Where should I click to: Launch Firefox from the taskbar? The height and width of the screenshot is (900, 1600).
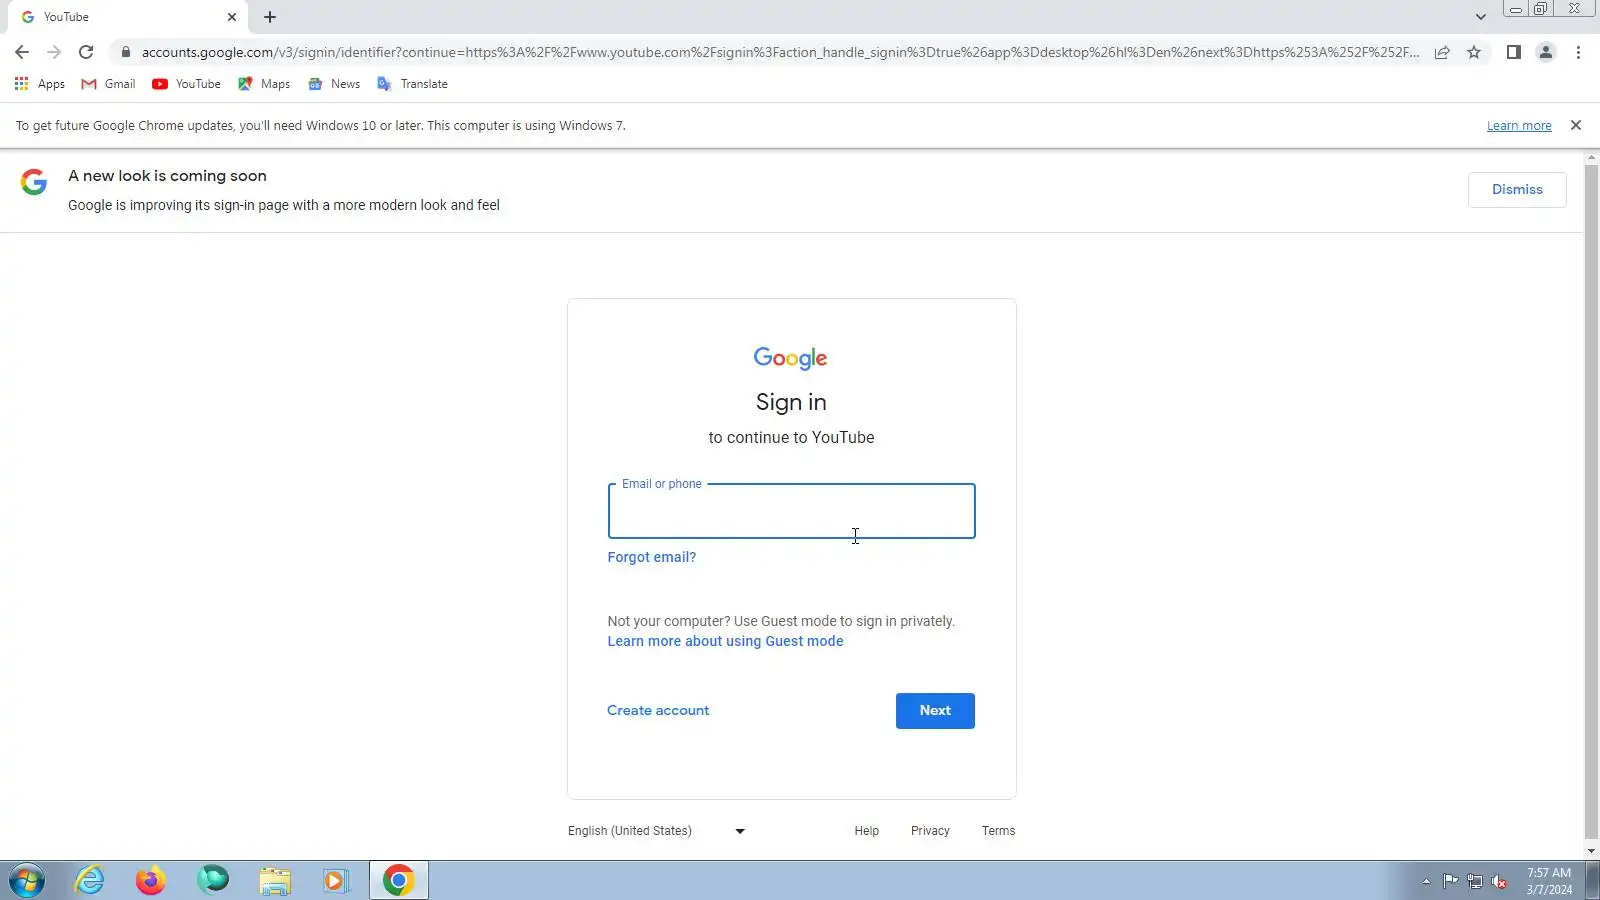tap(151, 880)
